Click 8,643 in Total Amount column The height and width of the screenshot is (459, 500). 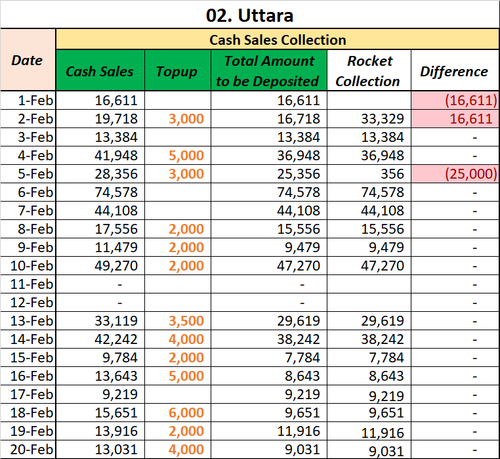click(x=269, y=376)
